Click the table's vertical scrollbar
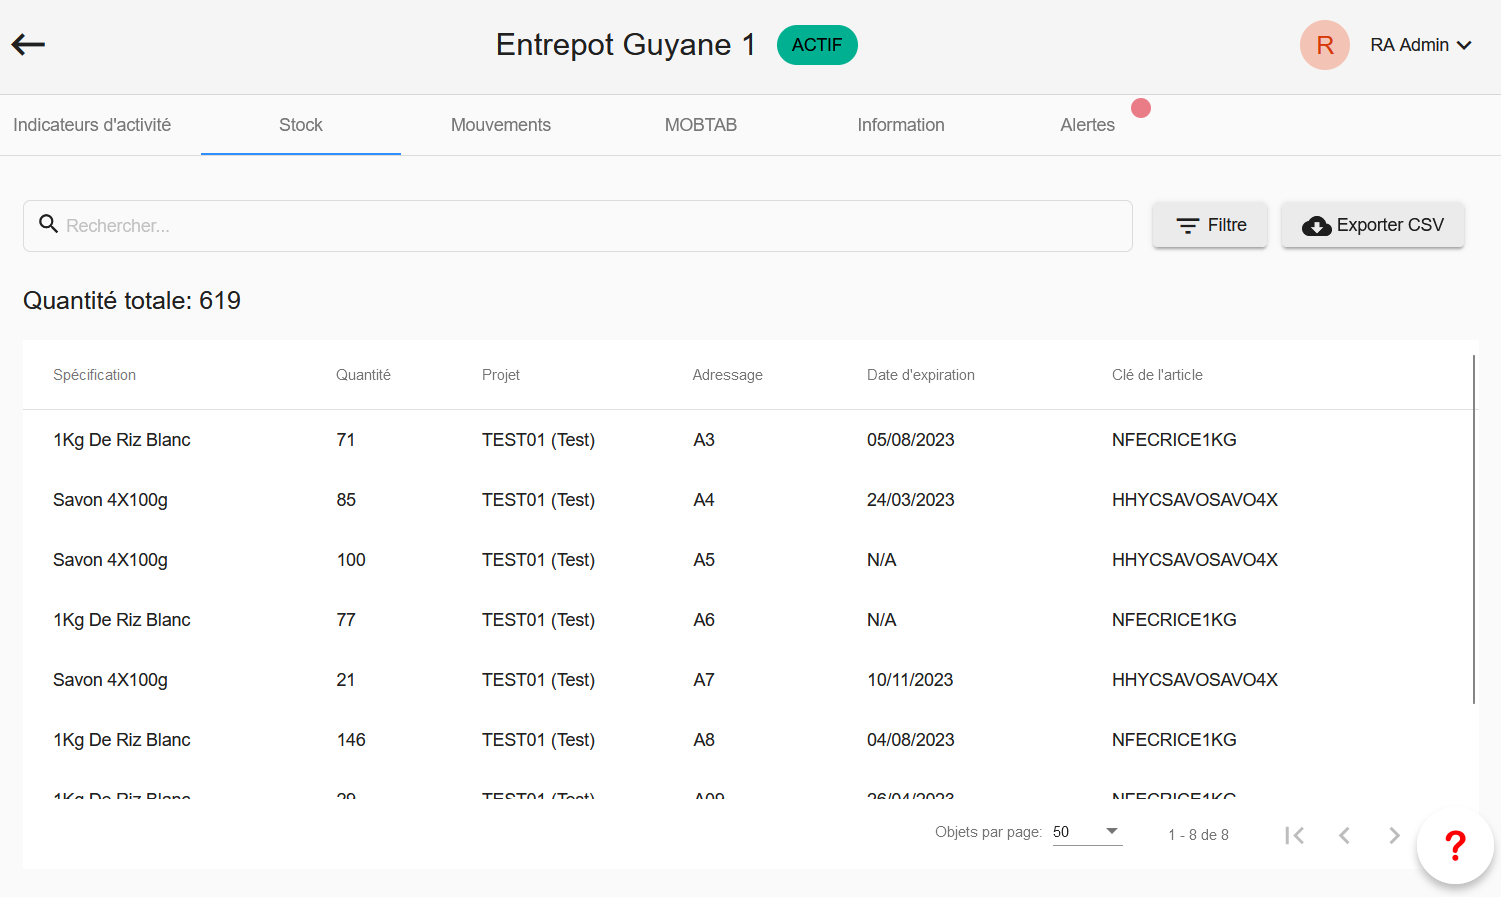The width and height of the screenshot is (1501, 897). (1474, 530)
